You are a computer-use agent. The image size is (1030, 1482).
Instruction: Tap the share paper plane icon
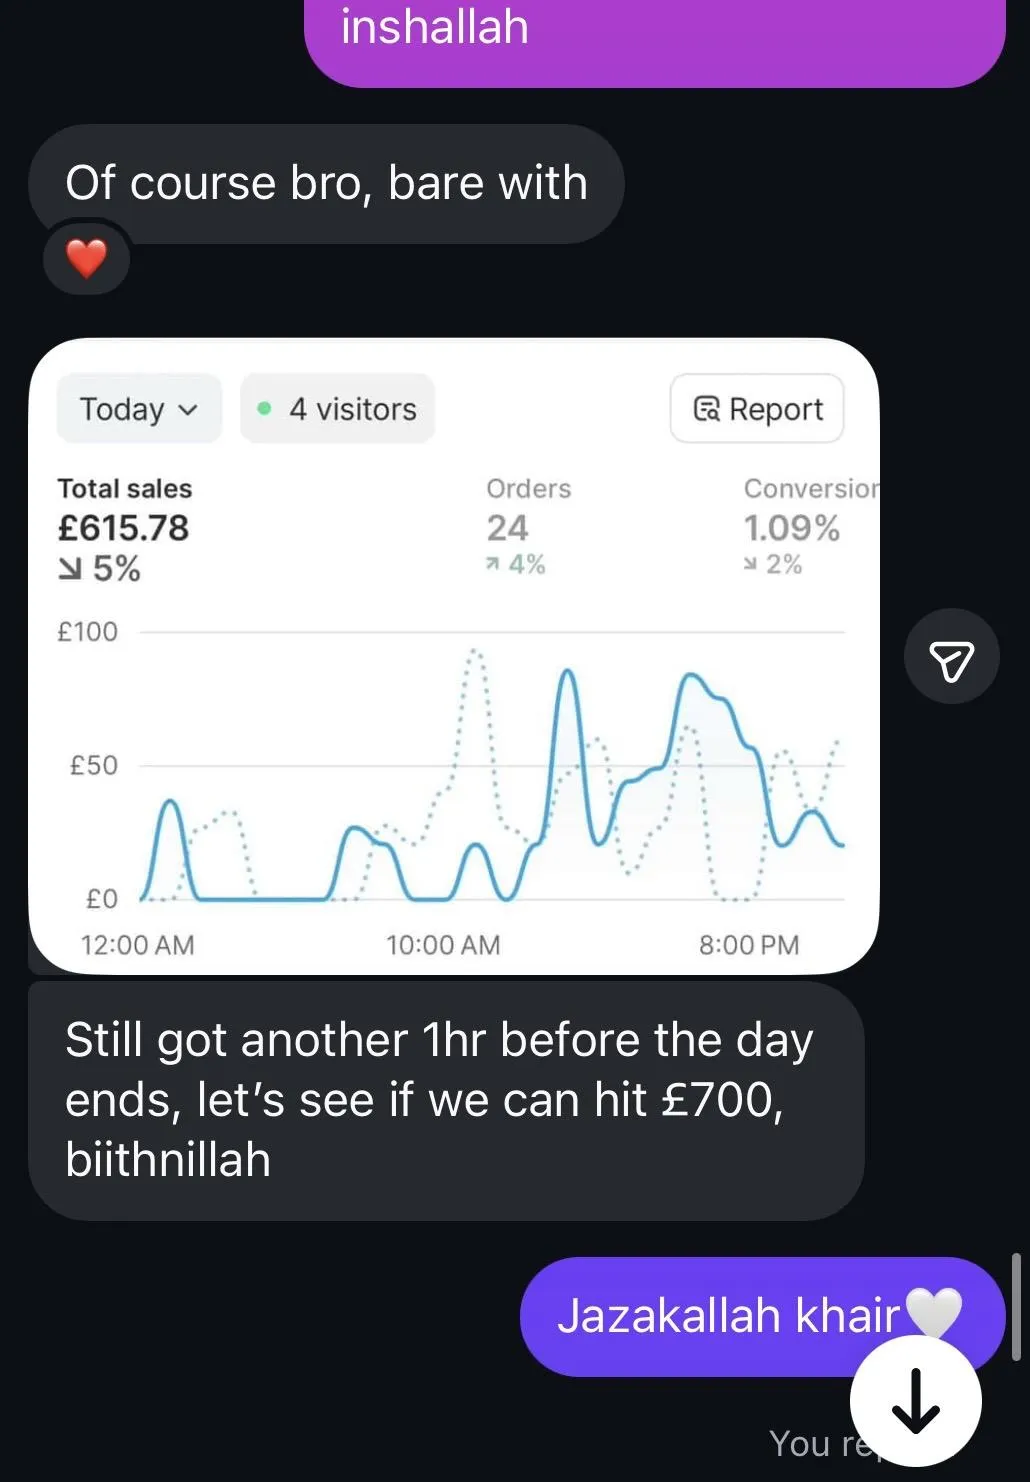[x=951, y=657]
